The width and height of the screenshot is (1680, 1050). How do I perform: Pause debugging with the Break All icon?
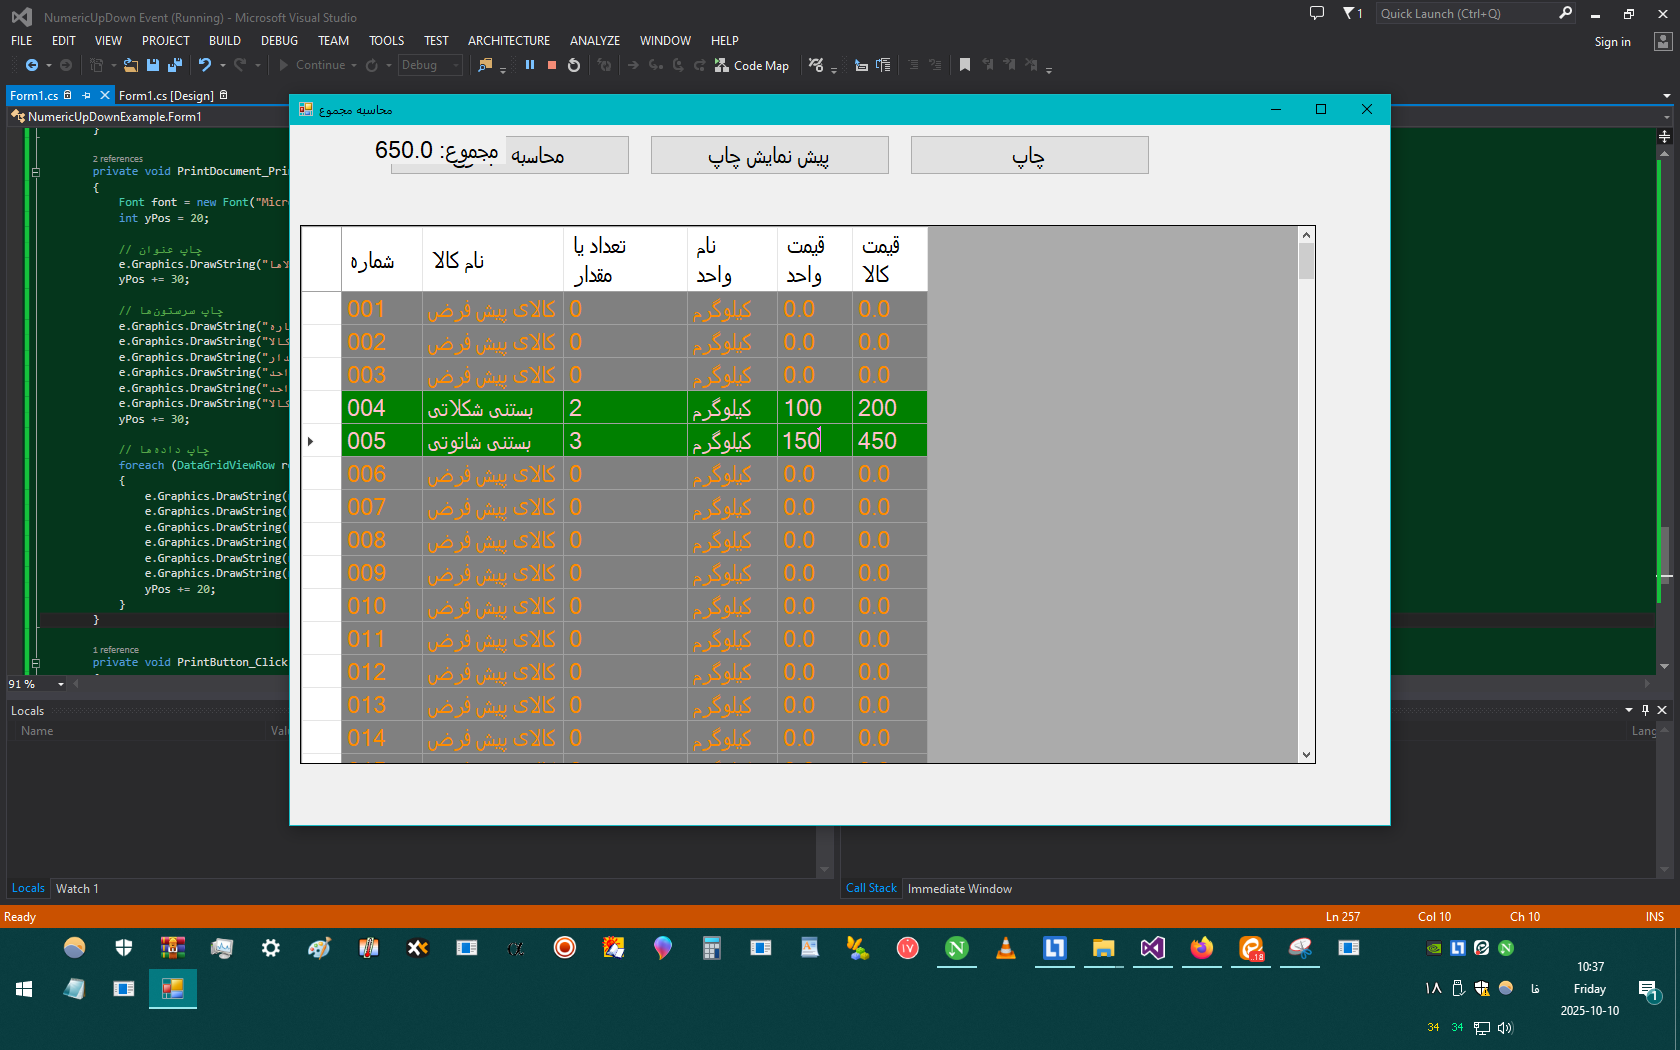(x=530, y=65)
